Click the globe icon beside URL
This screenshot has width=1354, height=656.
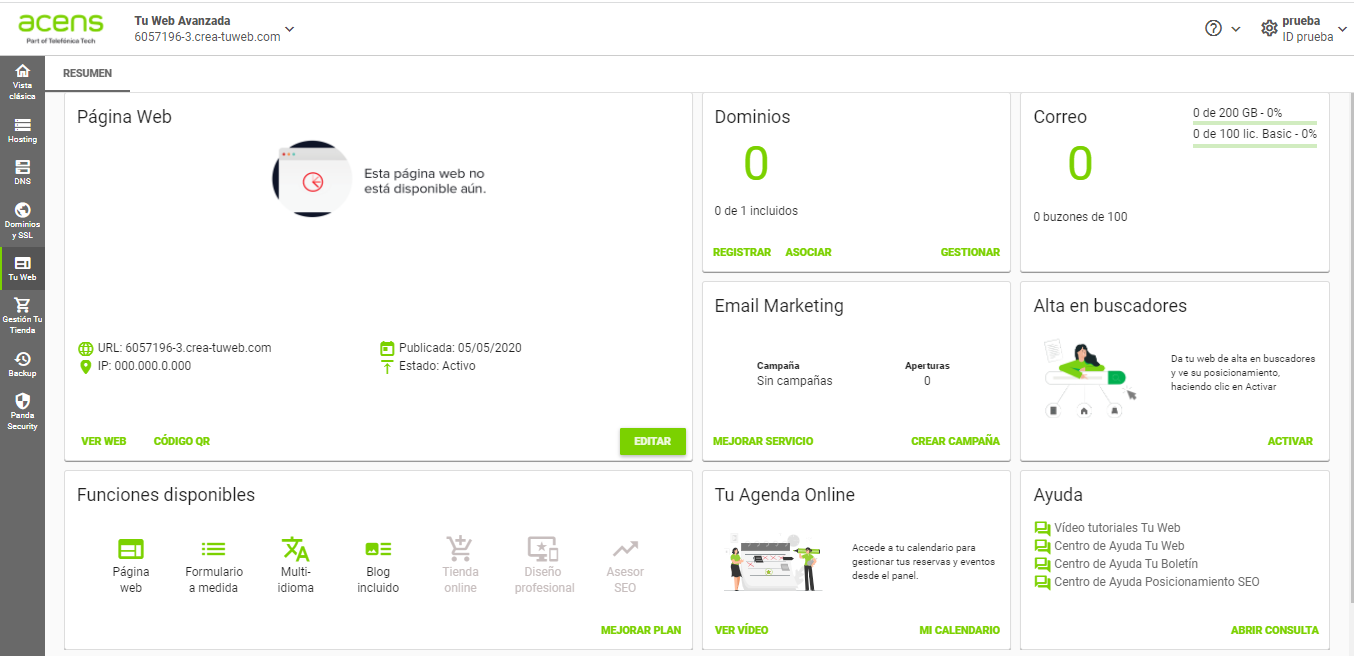click(86, 349)
